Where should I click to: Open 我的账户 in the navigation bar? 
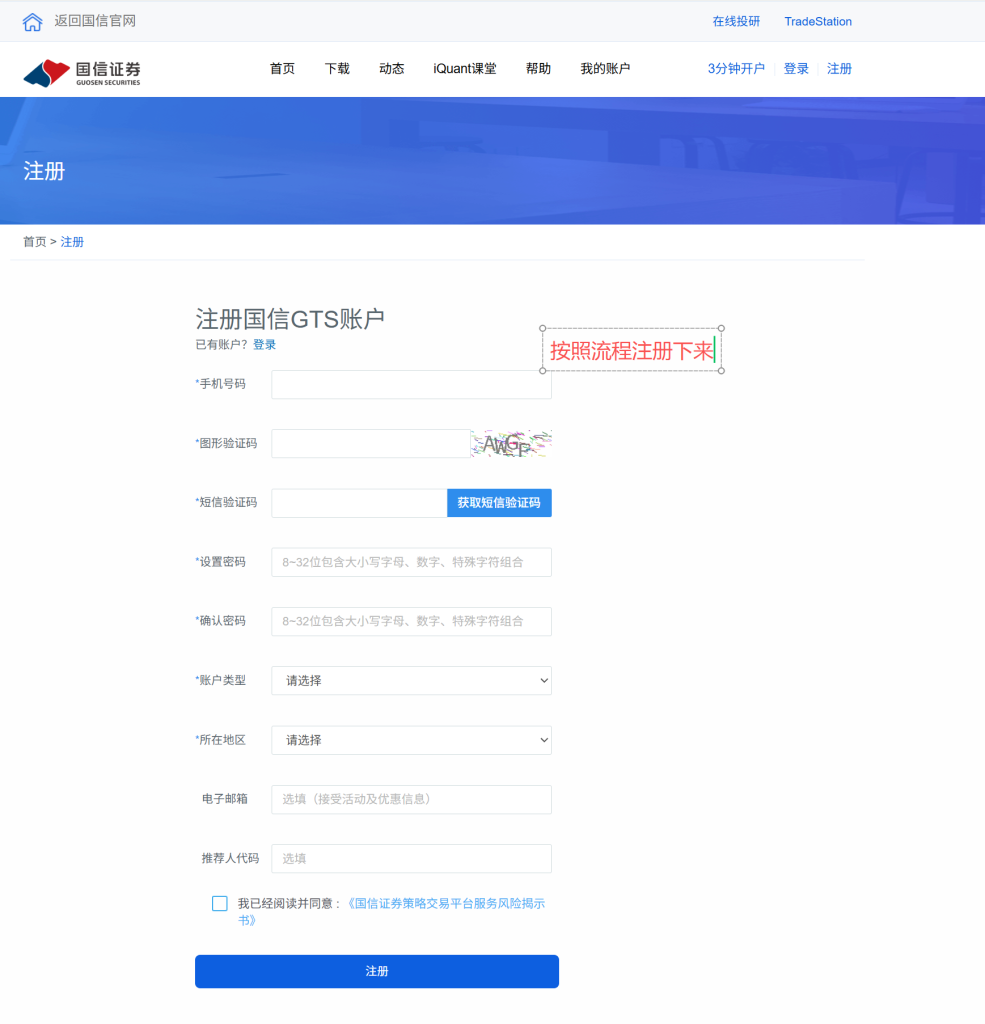tap(604, 69)
